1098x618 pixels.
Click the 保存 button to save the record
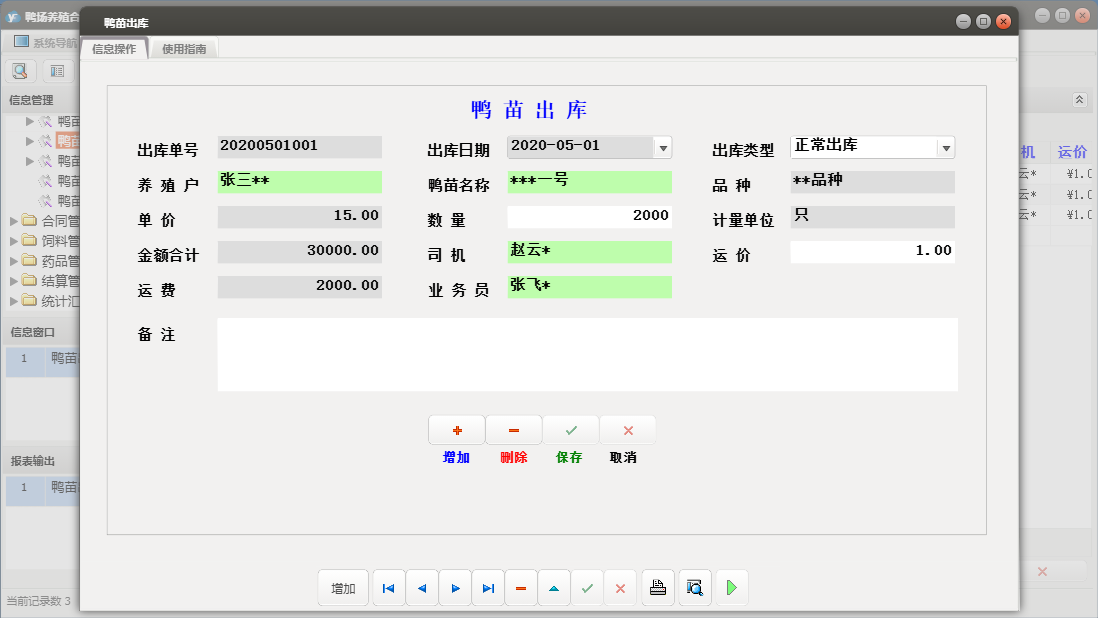pyautogui.click(x=570, y=429)
